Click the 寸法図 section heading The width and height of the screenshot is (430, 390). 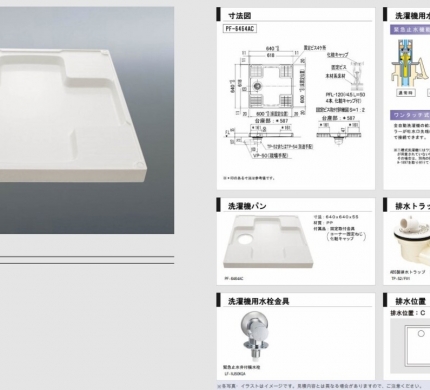point(239,16)
